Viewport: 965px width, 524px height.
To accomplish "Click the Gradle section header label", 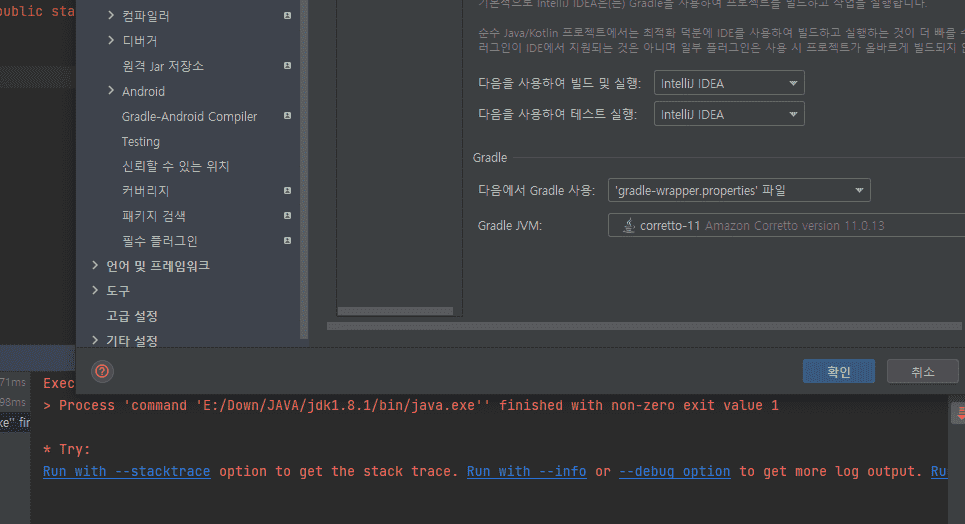I will click(490, 158).
